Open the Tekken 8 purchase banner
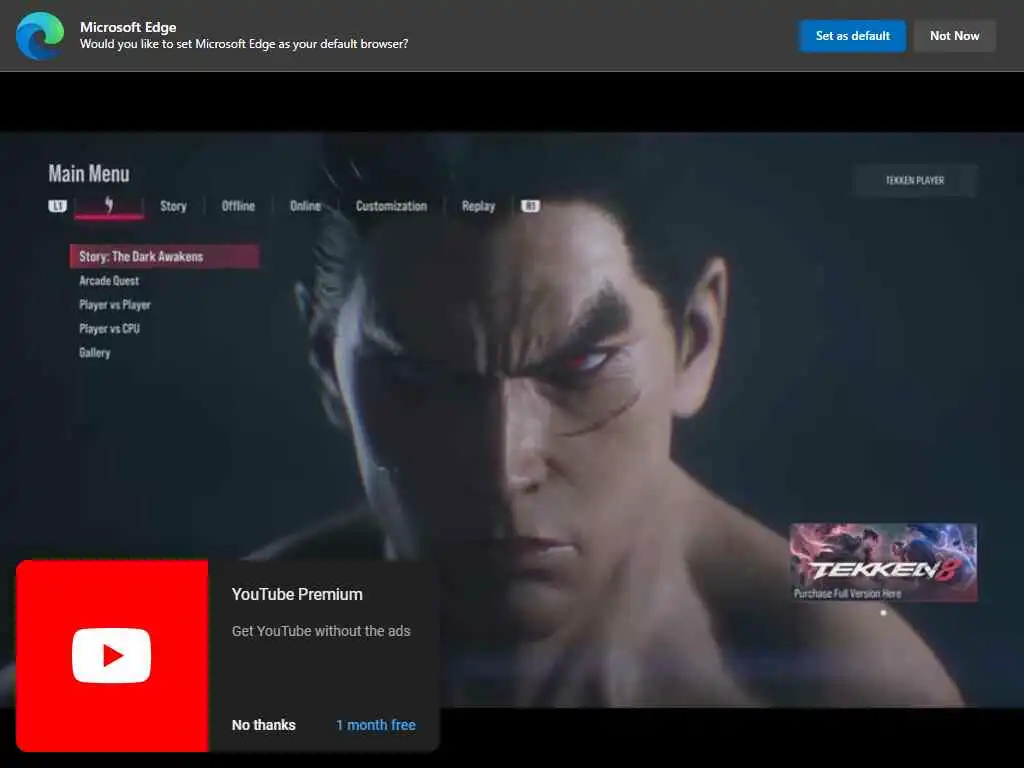The image size is (1024, 768). (883, 562)
